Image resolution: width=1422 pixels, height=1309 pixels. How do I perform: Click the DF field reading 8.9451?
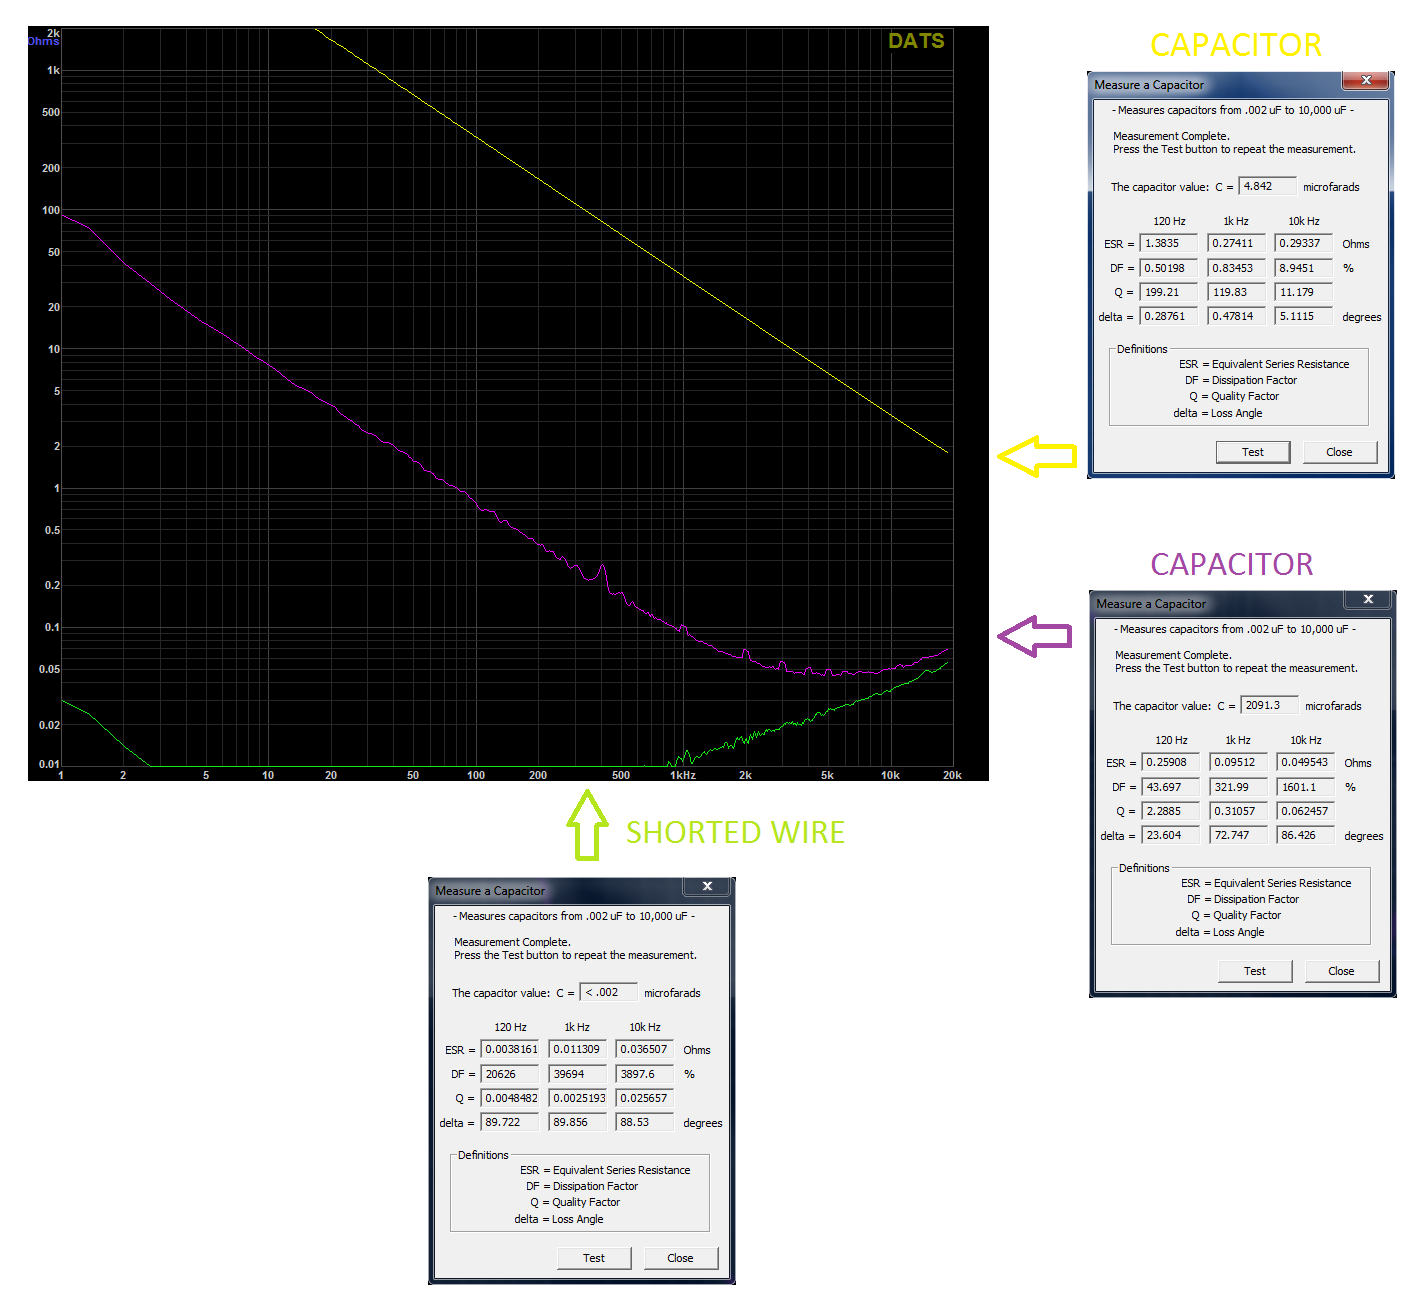pyautogui.click(x=1304, y=268)
